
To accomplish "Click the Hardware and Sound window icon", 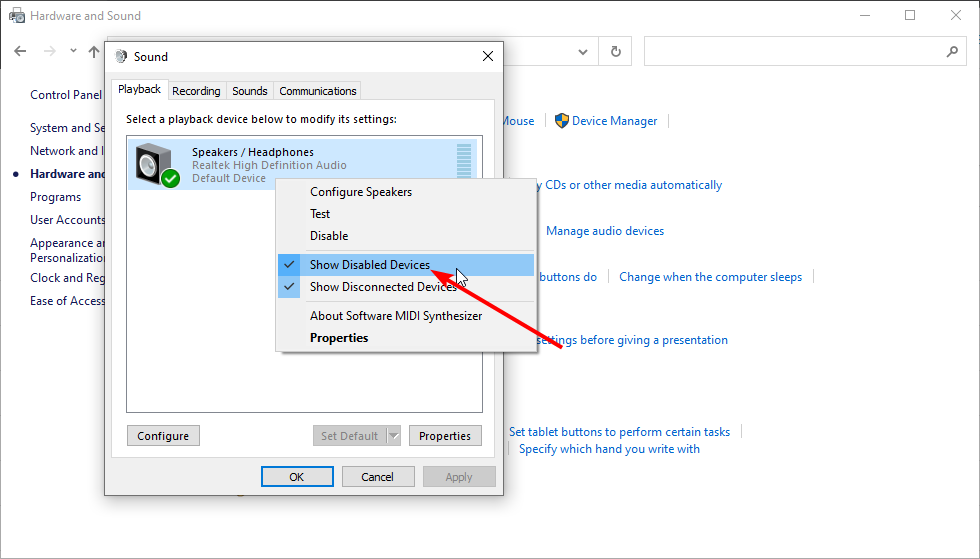I will coord(17,16).
